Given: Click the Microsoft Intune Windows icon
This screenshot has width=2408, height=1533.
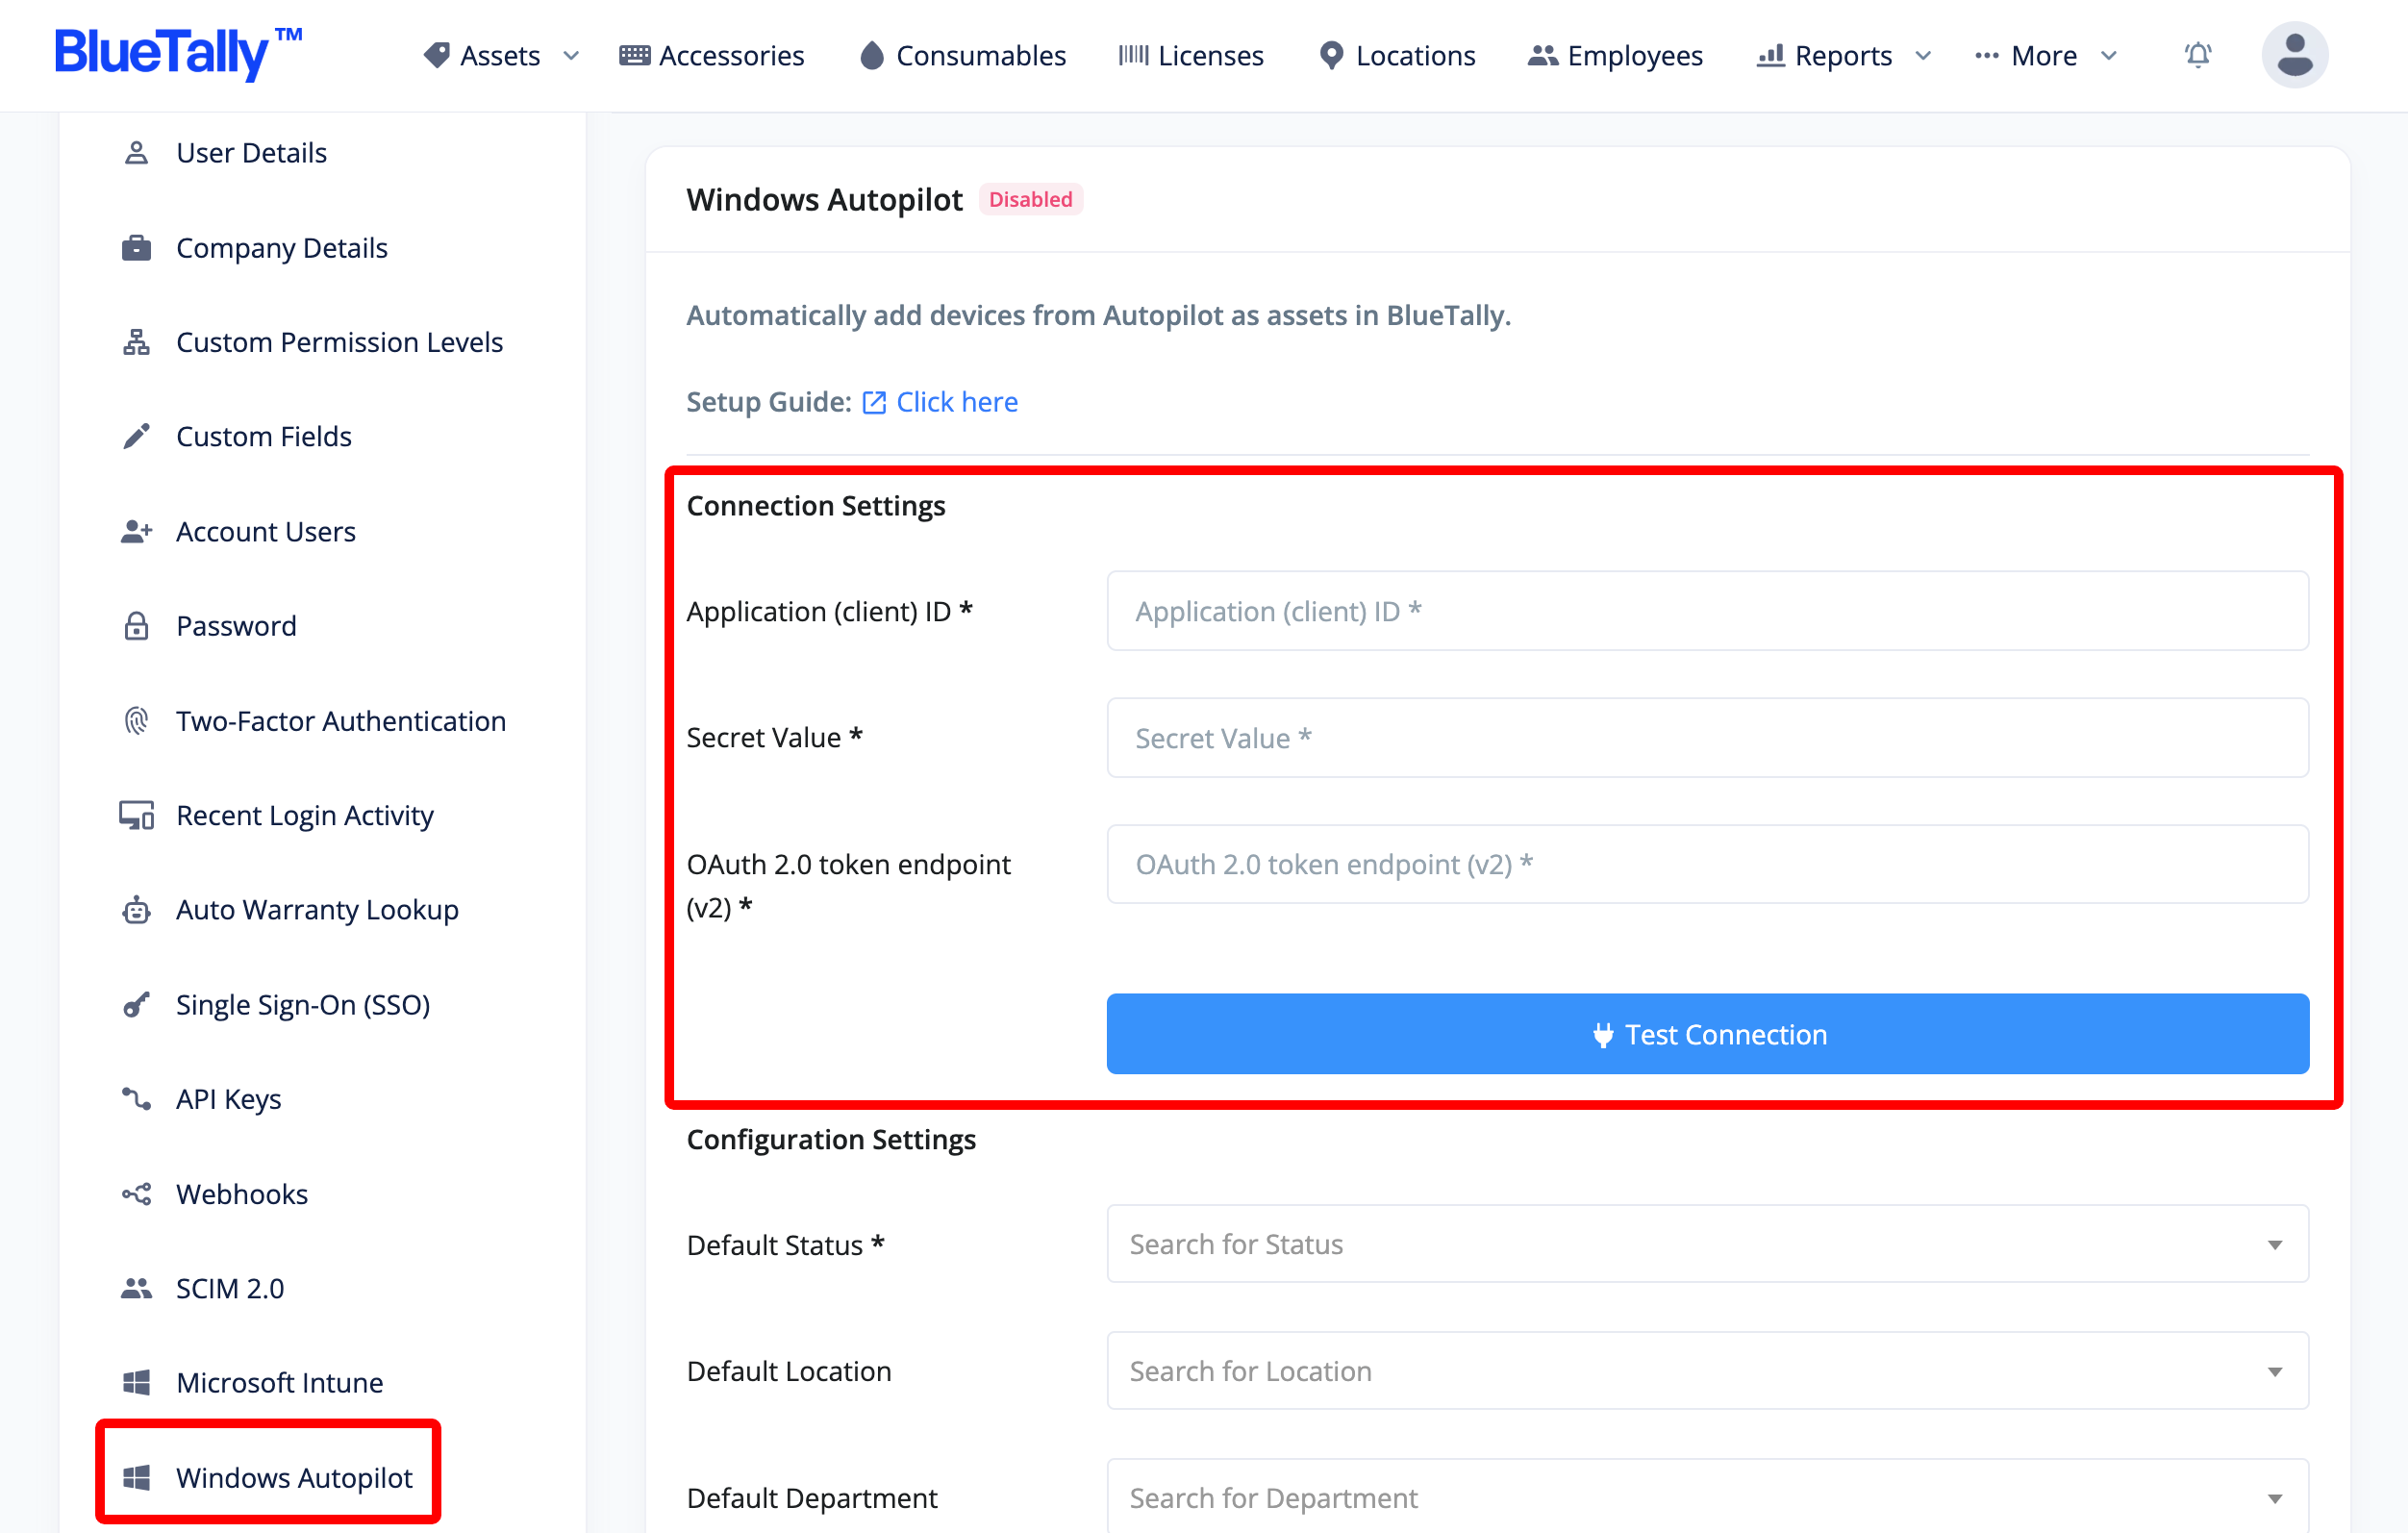Looking at the screenshot, I should click(136, 1383).
